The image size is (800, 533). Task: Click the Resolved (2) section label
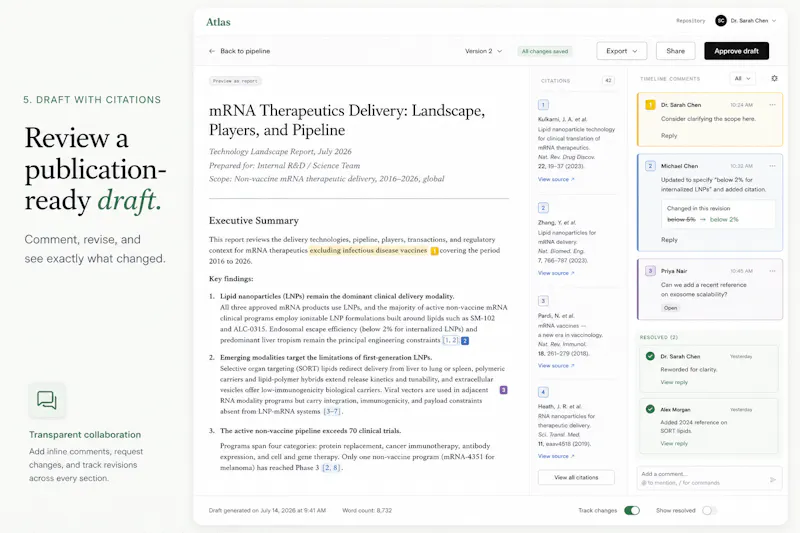(x=658, y=337)
